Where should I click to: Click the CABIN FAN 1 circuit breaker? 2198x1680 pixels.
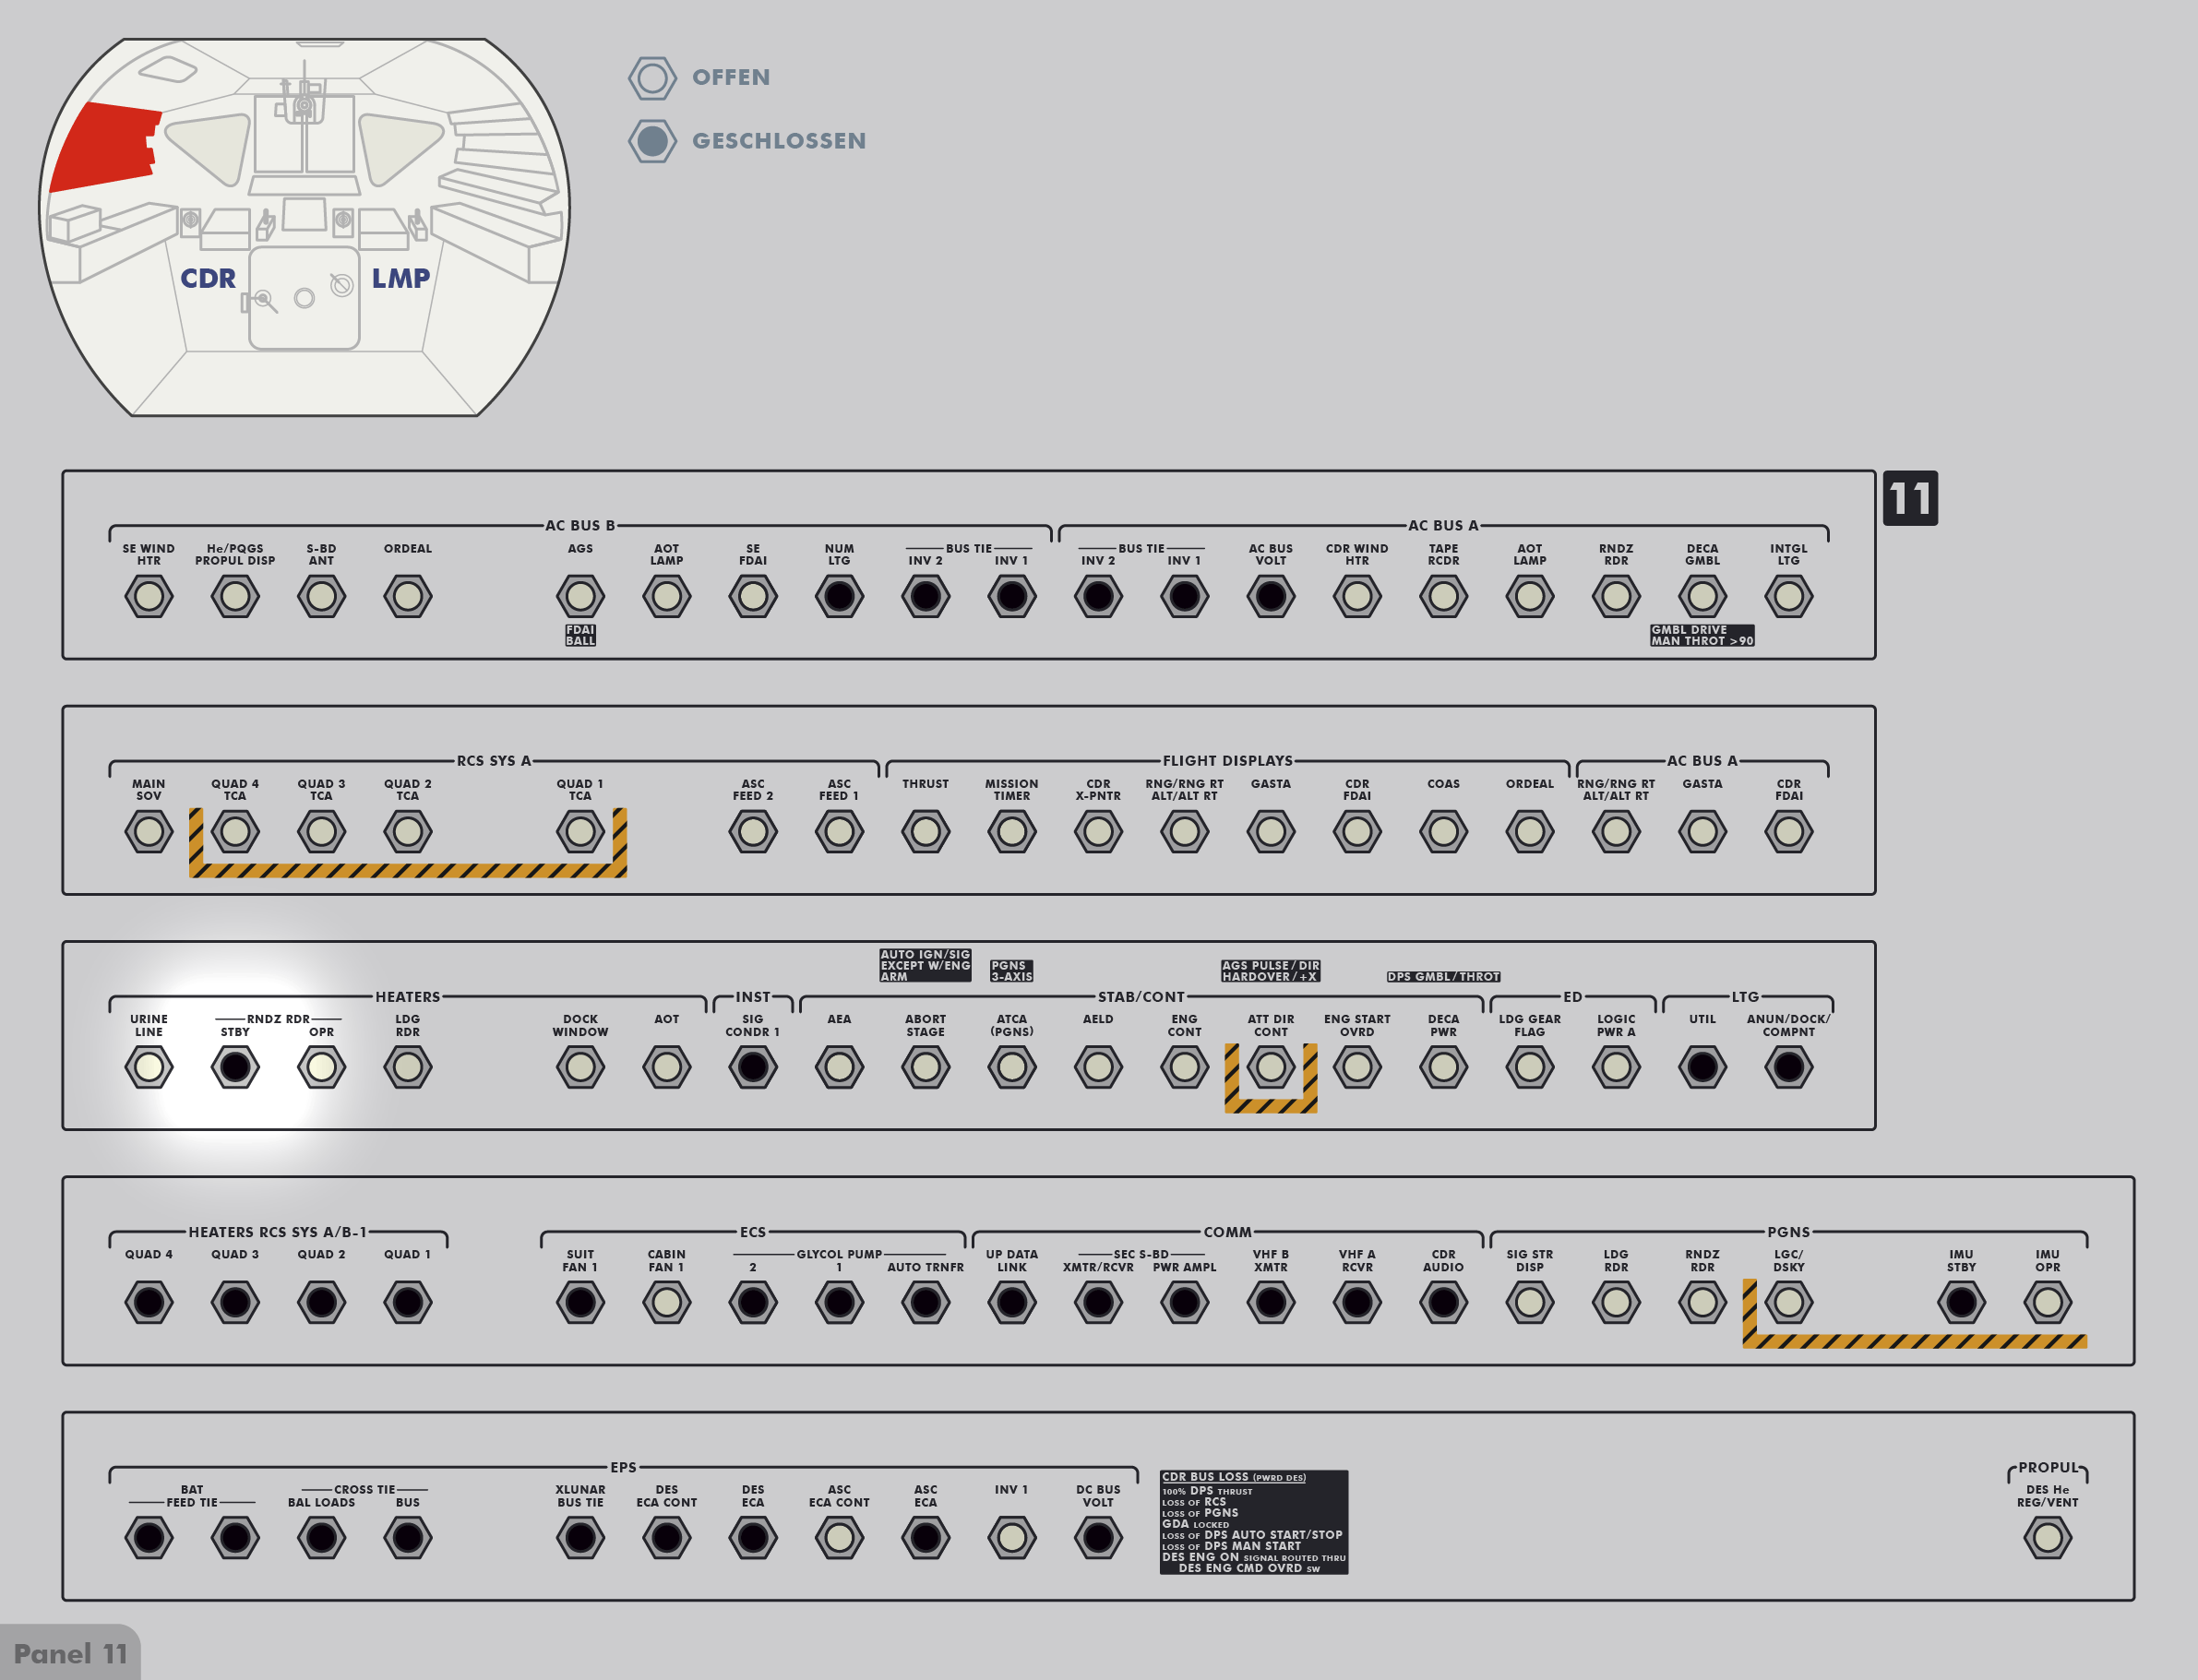(x=666, y=1302)
